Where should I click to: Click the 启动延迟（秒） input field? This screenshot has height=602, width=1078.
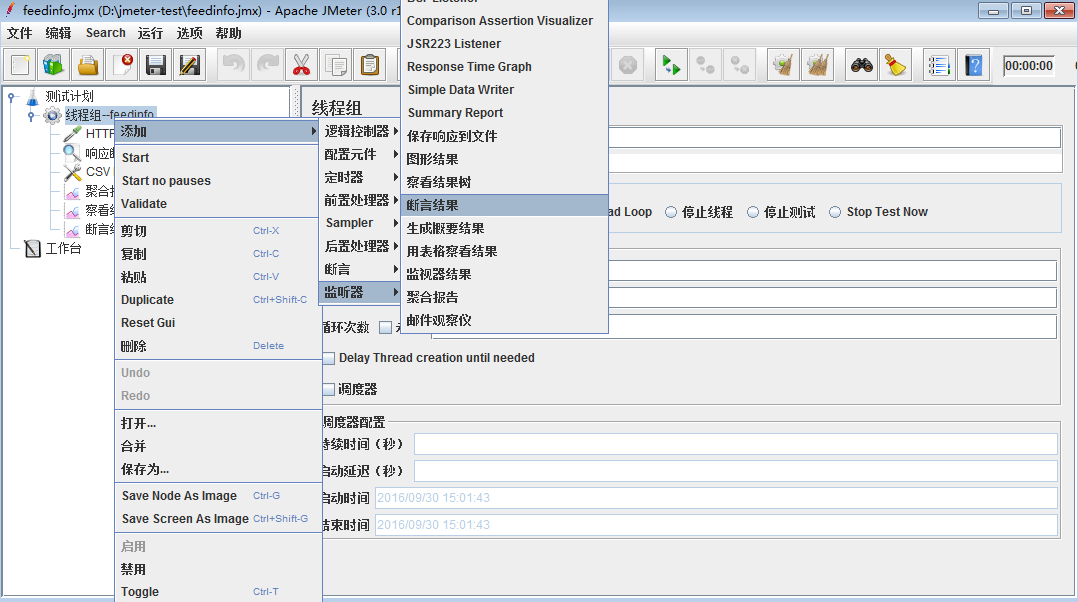pos(735,471)
